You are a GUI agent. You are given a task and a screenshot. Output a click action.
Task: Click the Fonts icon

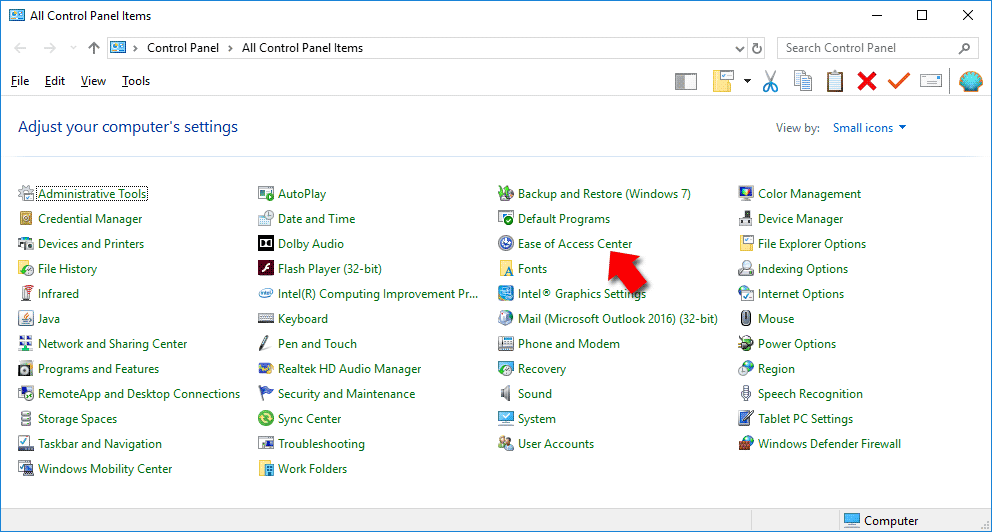point(505,269)
